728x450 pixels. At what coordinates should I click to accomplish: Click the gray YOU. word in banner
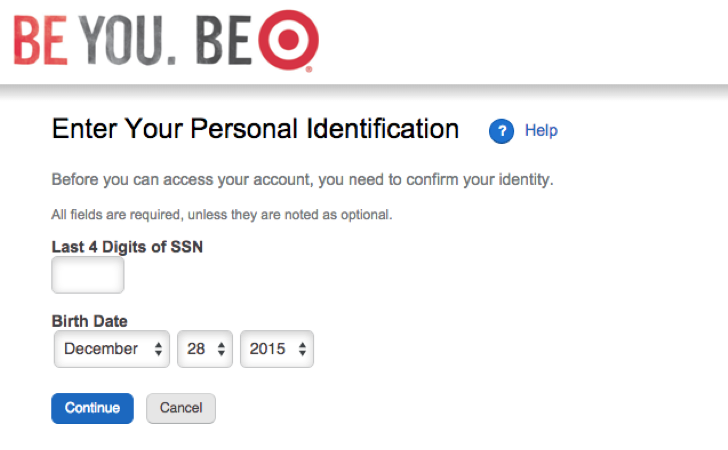(x=127, y=40)
